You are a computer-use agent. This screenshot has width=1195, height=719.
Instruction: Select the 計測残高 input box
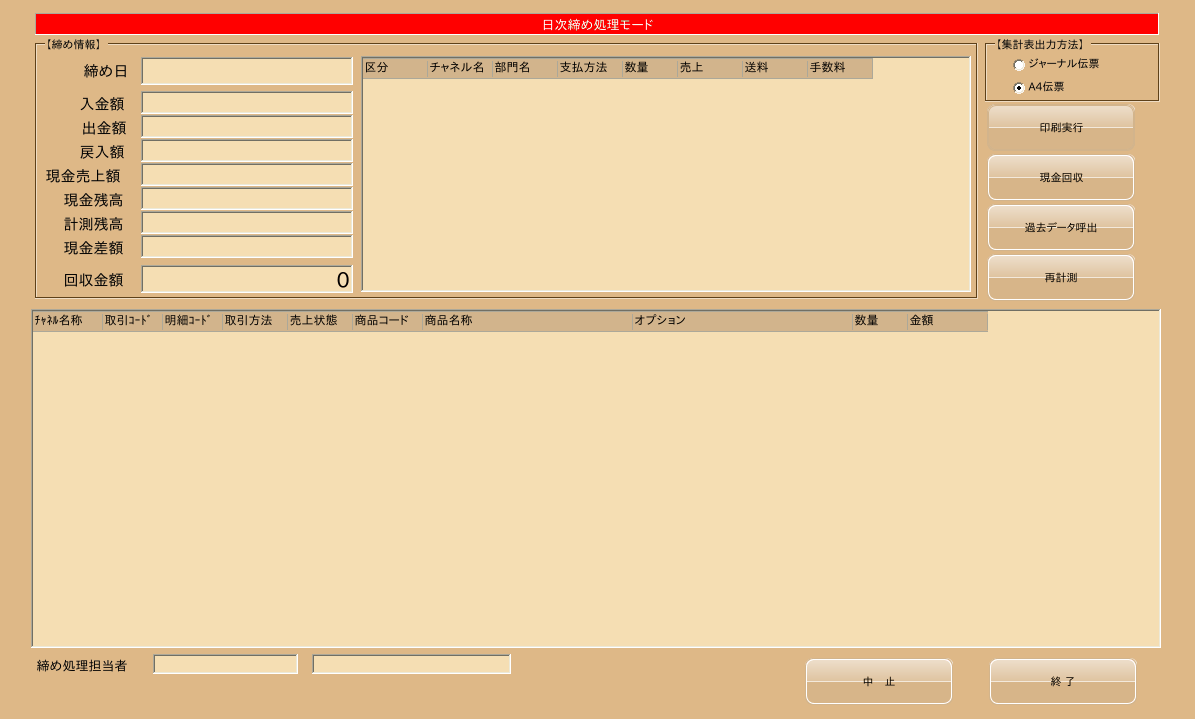click(247, 223)
